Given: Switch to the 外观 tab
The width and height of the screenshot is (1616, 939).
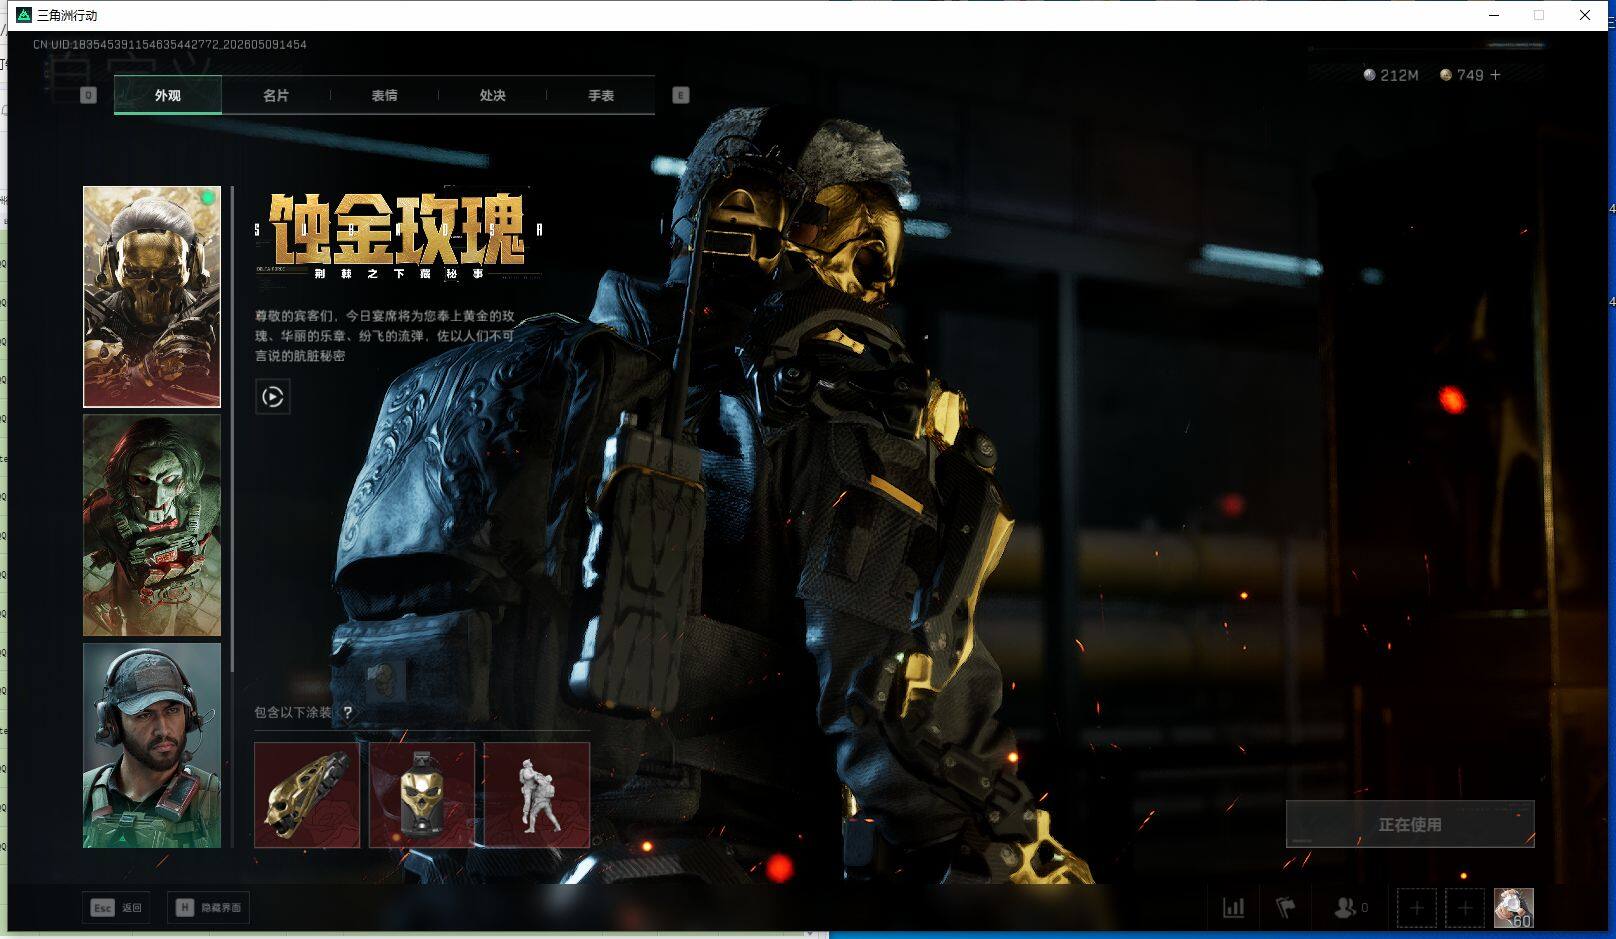Looking at the screenshot, I should click(168, 95).
